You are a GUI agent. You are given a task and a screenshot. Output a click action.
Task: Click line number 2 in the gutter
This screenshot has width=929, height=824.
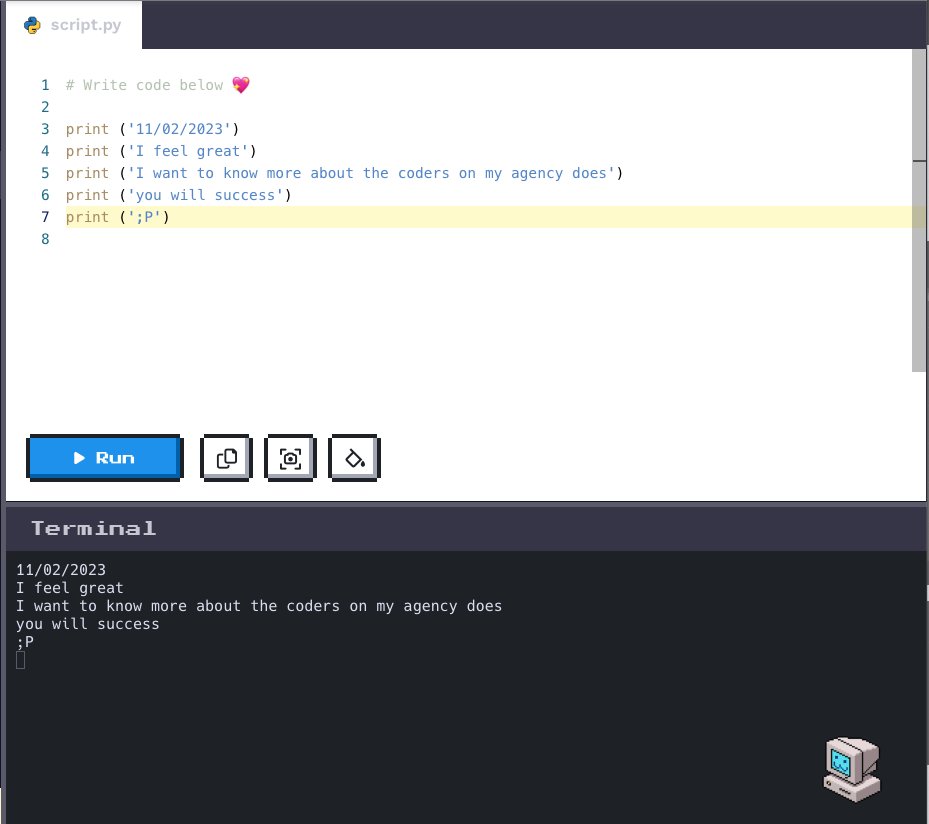[45, 107]
